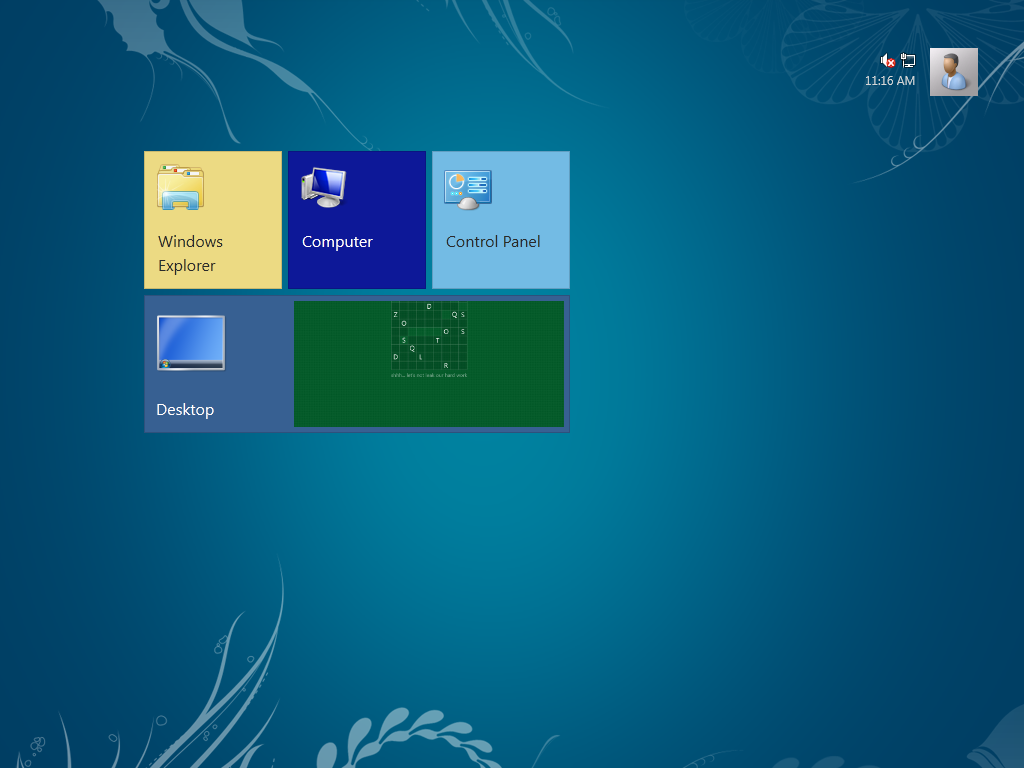Click the Computer monitor icon

click(x=324, y=187)
